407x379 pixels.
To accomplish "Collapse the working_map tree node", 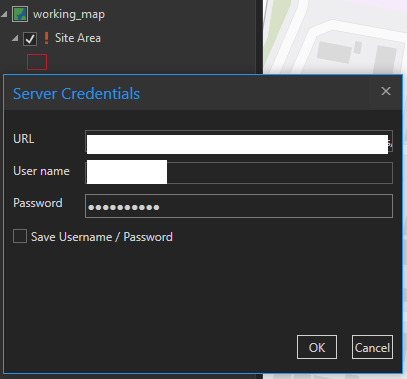I will point(4,14).
